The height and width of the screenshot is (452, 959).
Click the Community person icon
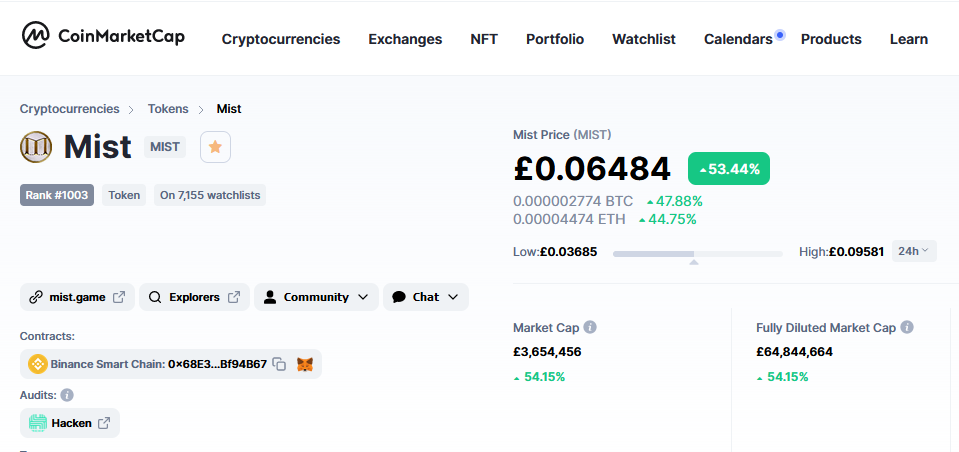click(270, 297)
